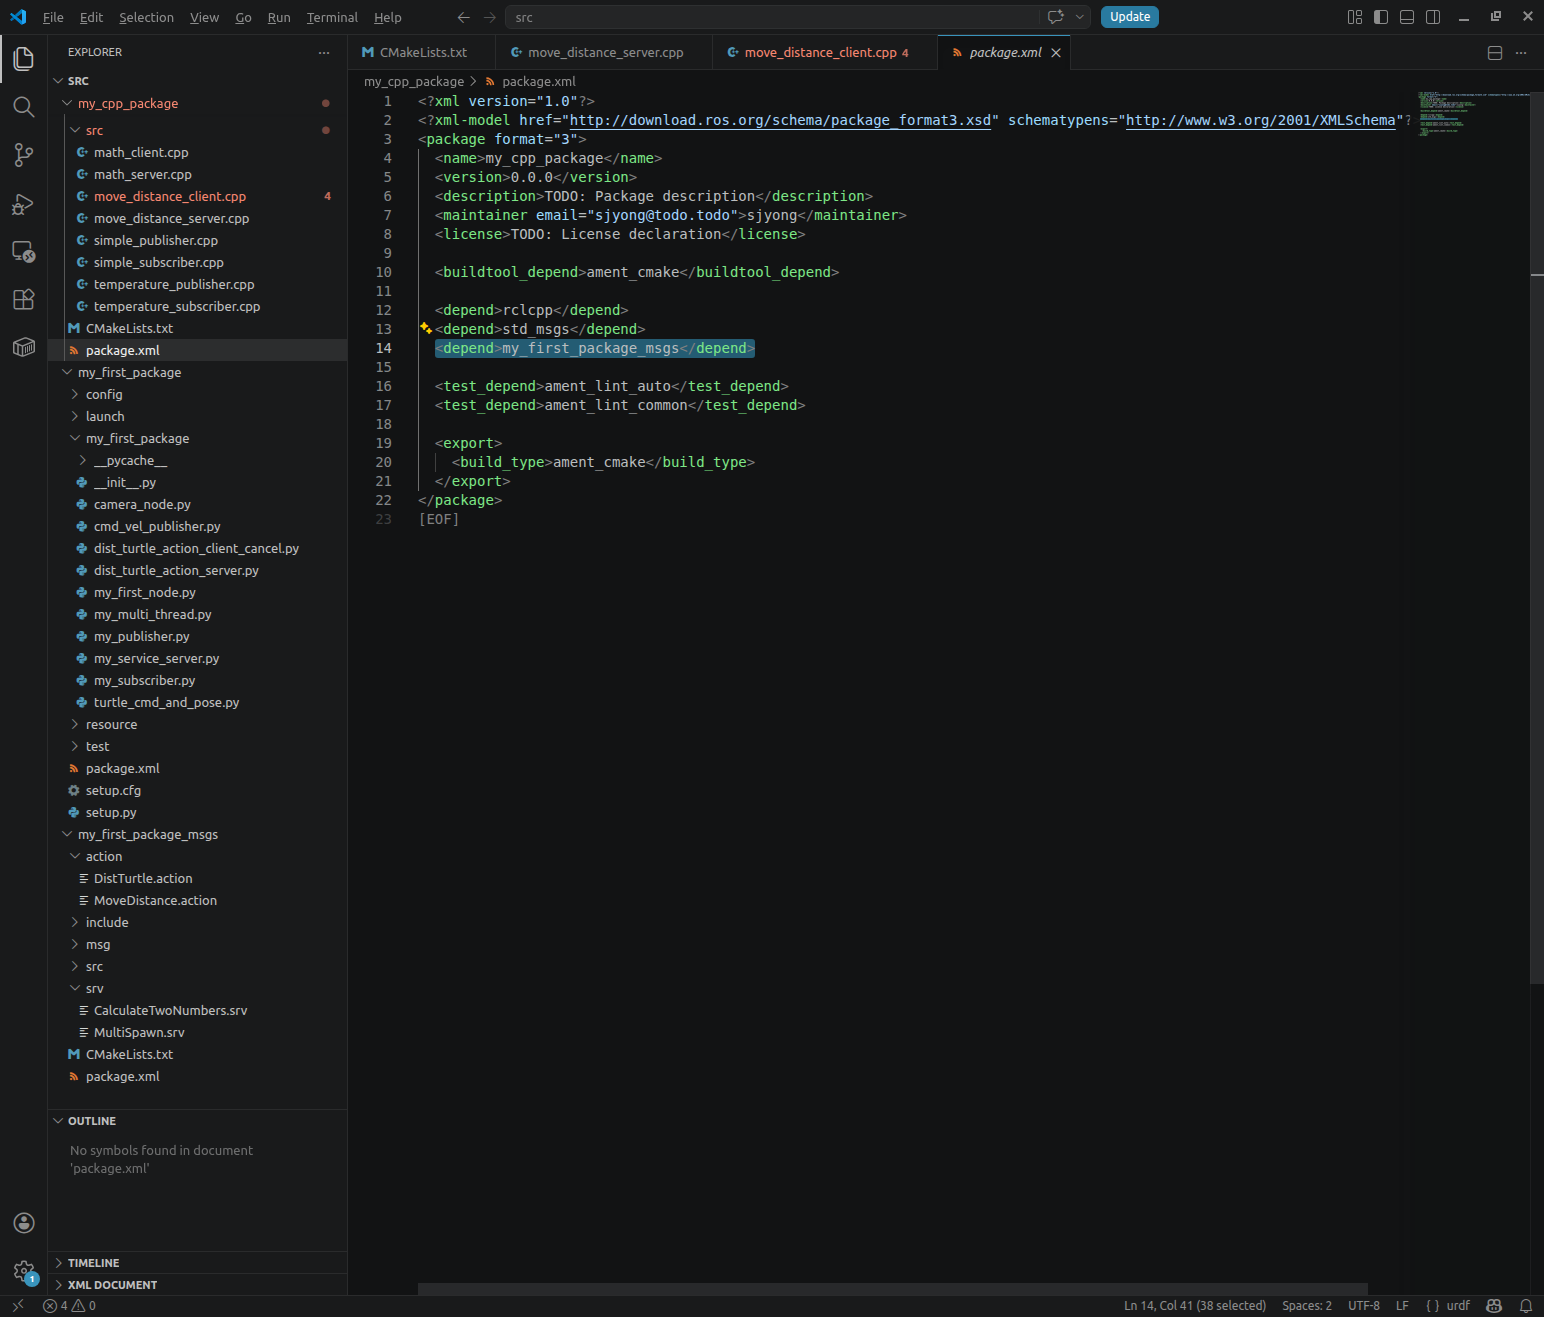The width and height of the screenshot is (1544, 1317).
Task: Switch to the CMakeLists.txt tab
Action: (422, 52)
